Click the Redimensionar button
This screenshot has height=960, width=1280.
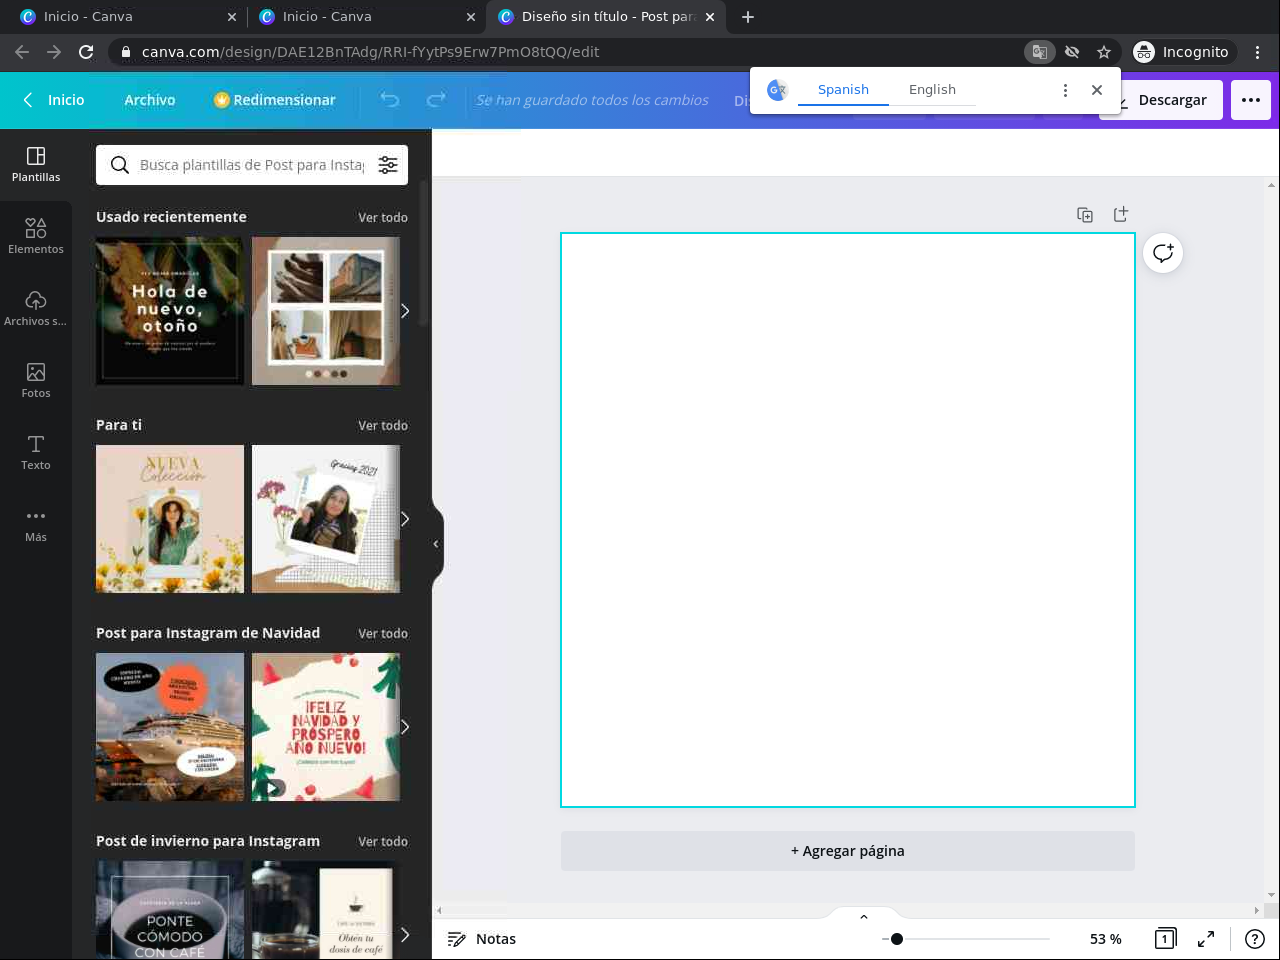[275, 100]
